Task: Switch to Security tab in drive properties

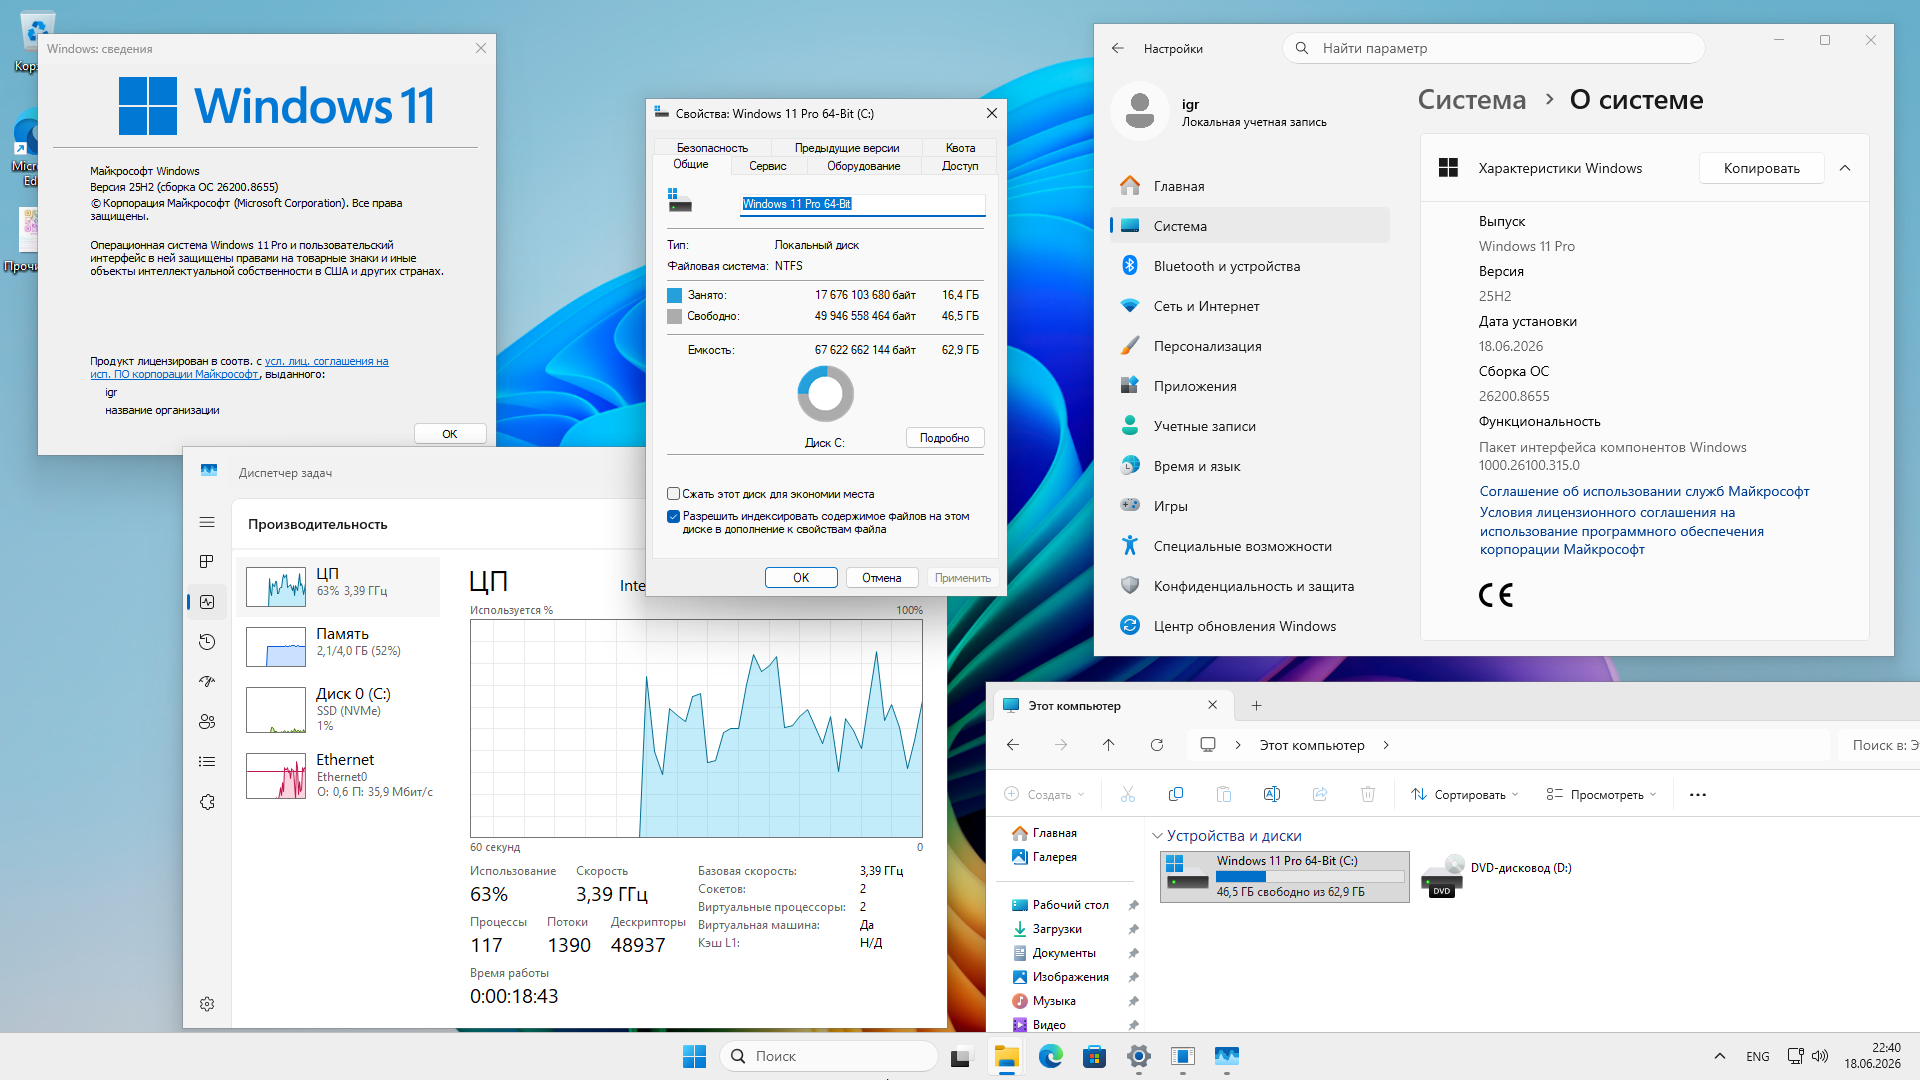Action: click(x=712, y=148)
